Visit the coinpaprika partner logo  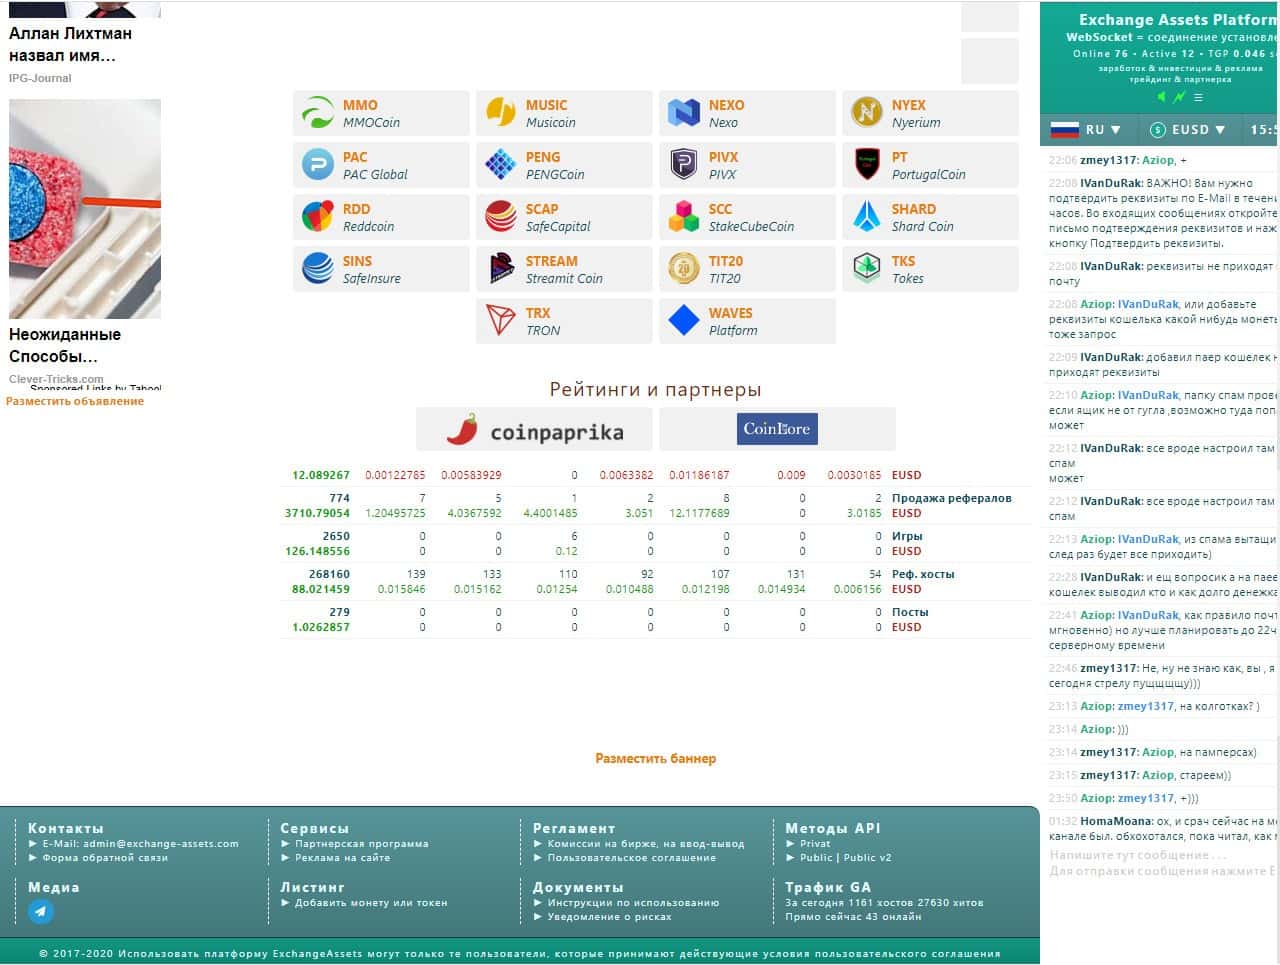pos(535,430)
